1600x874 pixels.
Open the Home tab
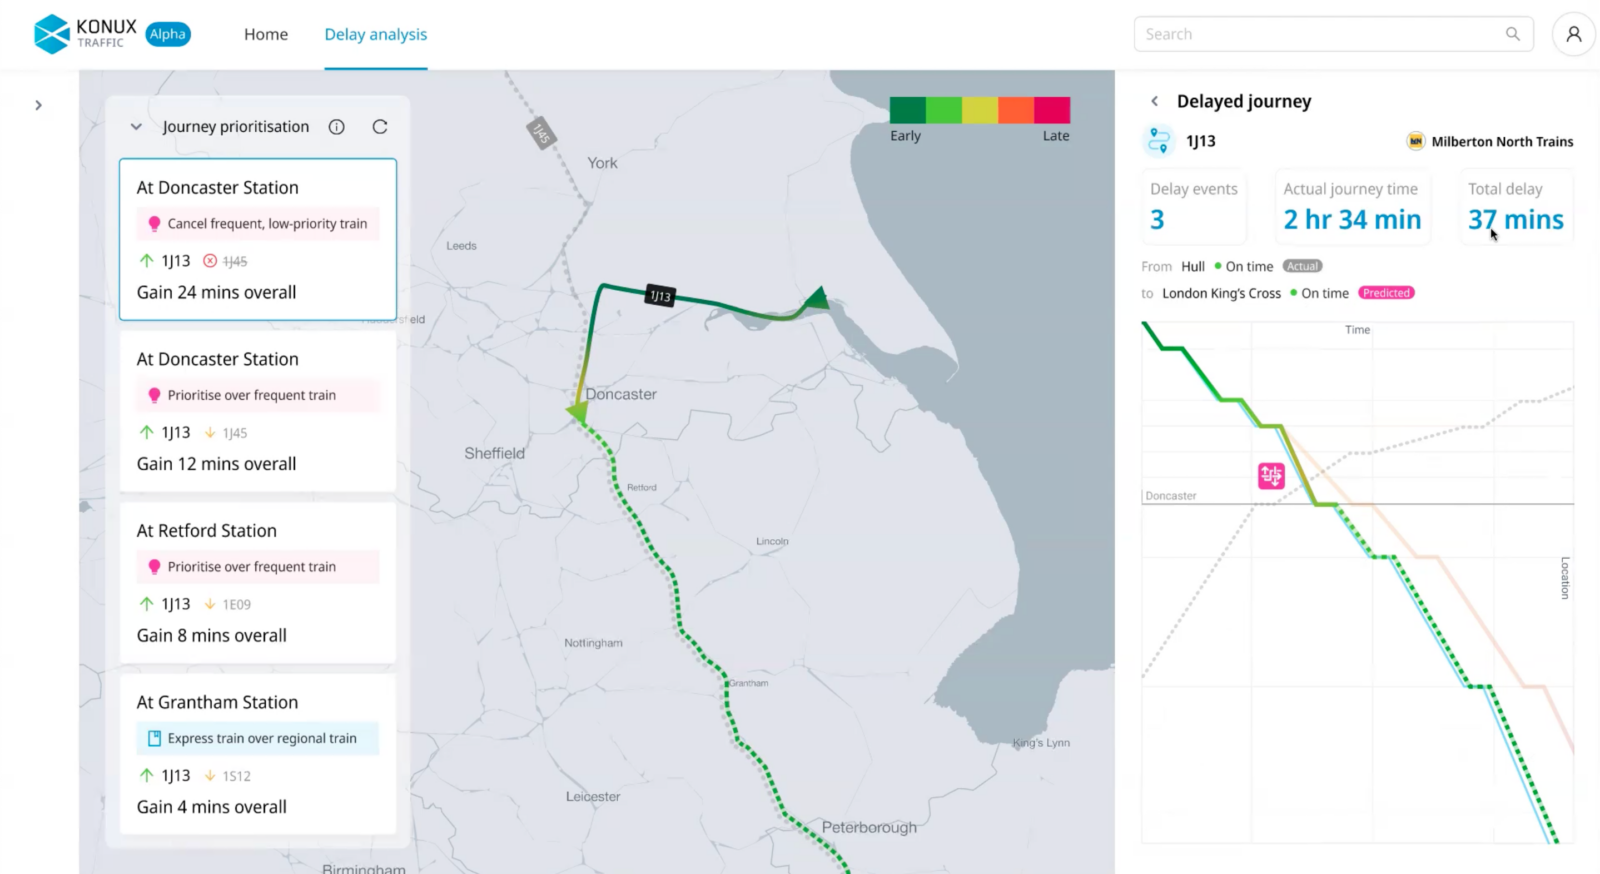coord(266,34)
